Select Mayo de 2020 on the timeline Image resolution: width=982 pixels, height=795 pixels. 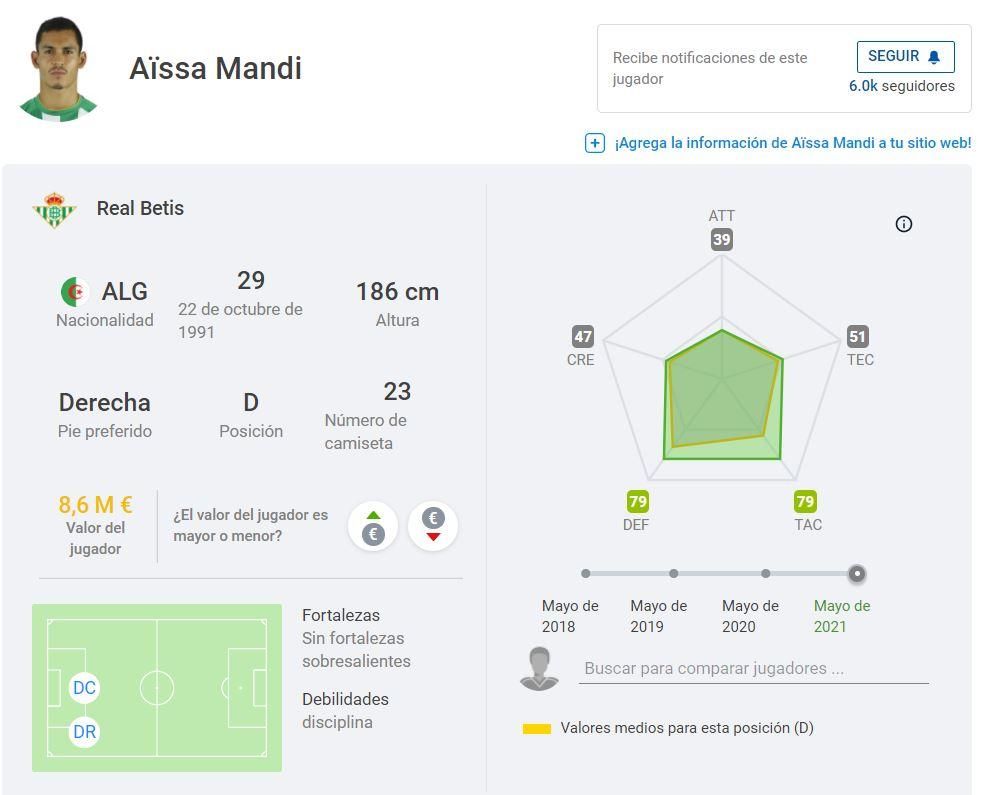point(765,574)
